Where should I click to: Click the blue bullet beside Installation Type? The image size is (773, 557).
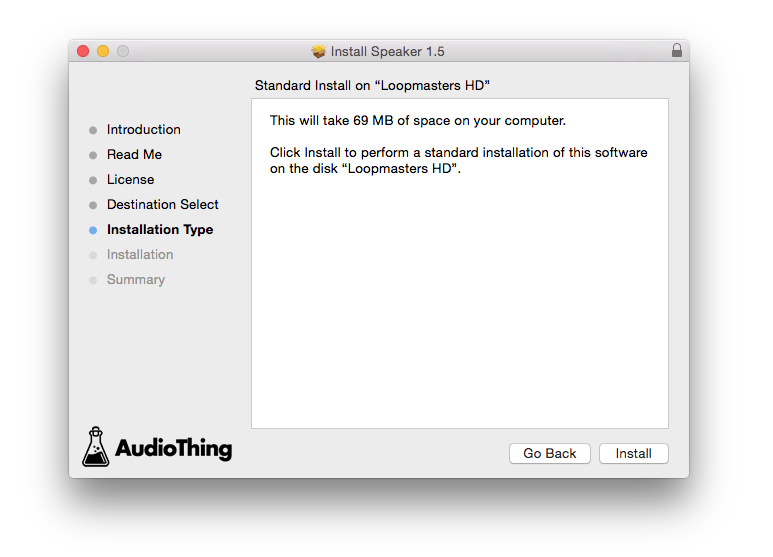click(93, 230)
